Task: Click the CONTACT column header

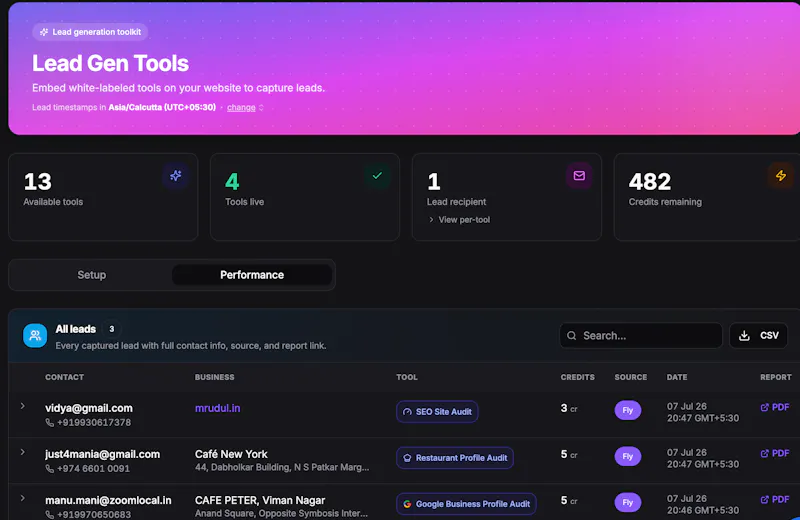Action: coord(64,377)
